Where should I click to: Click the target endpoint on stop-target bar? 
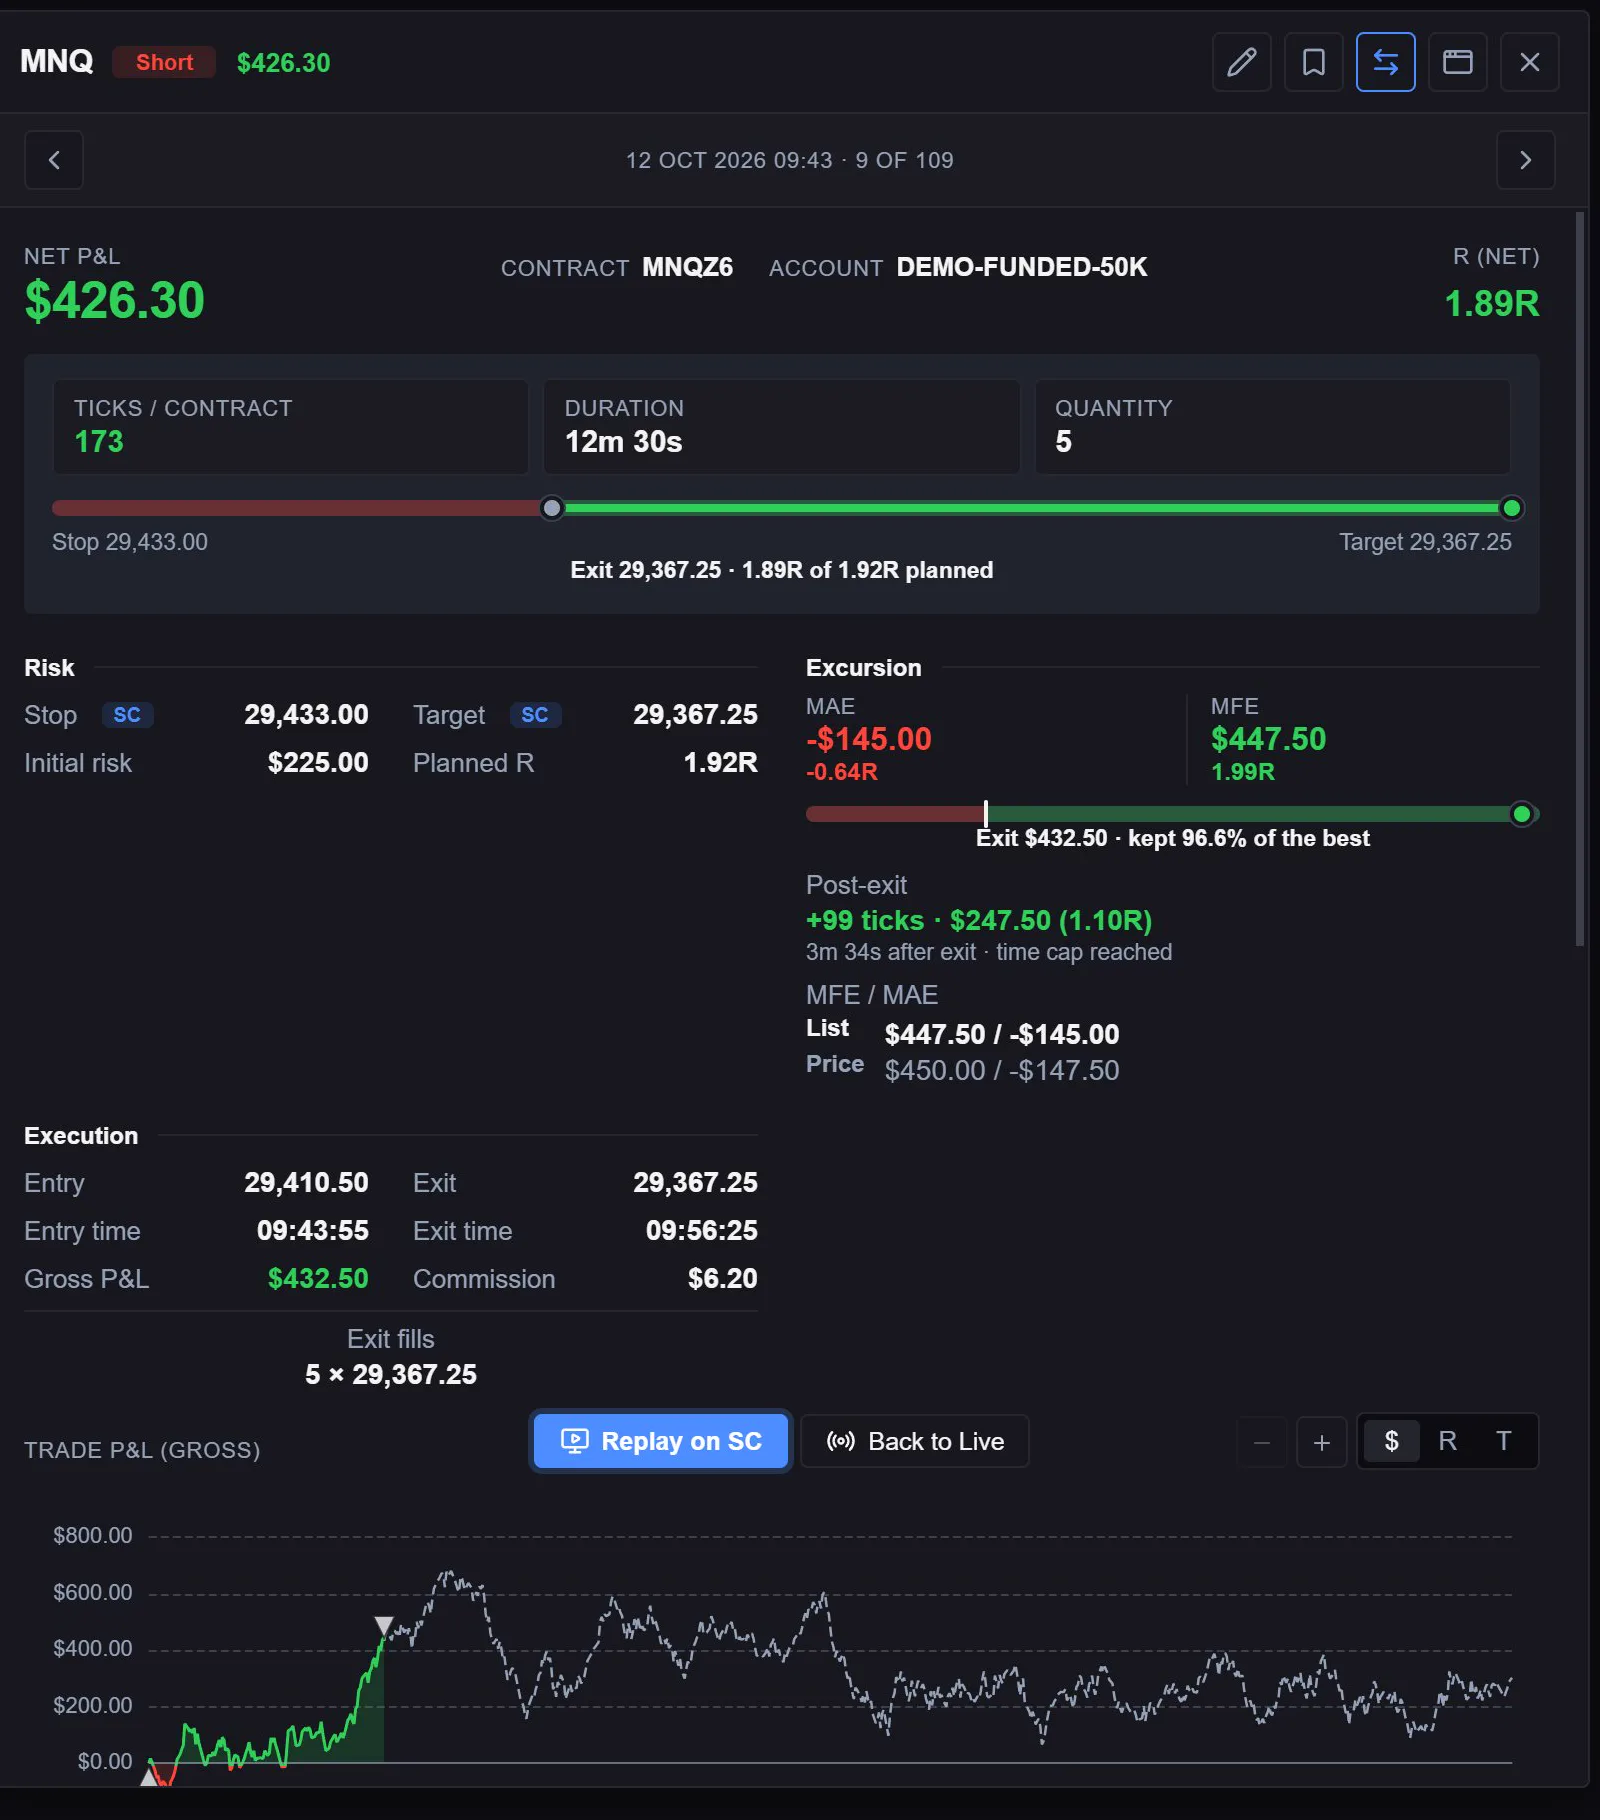(1512, 508)
